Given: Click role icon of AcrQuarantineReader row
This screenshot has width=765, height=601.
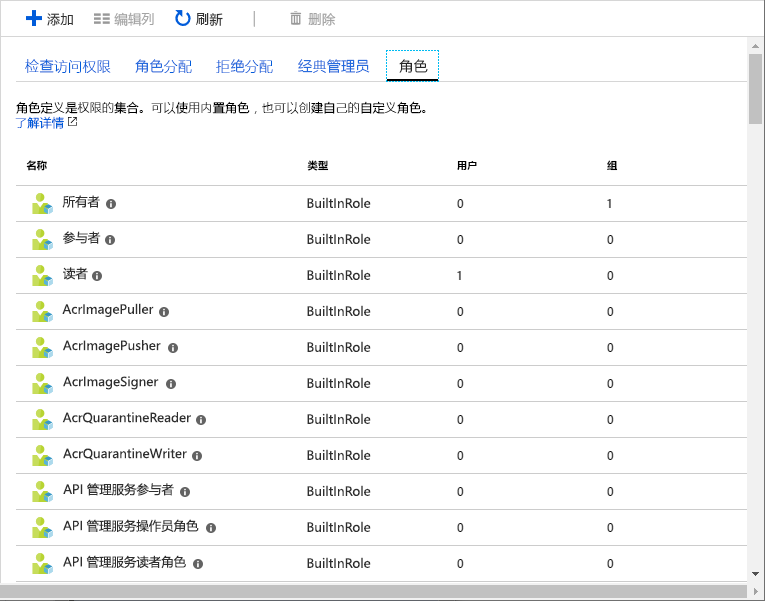Looking at the screenshot, I should 42,420.
